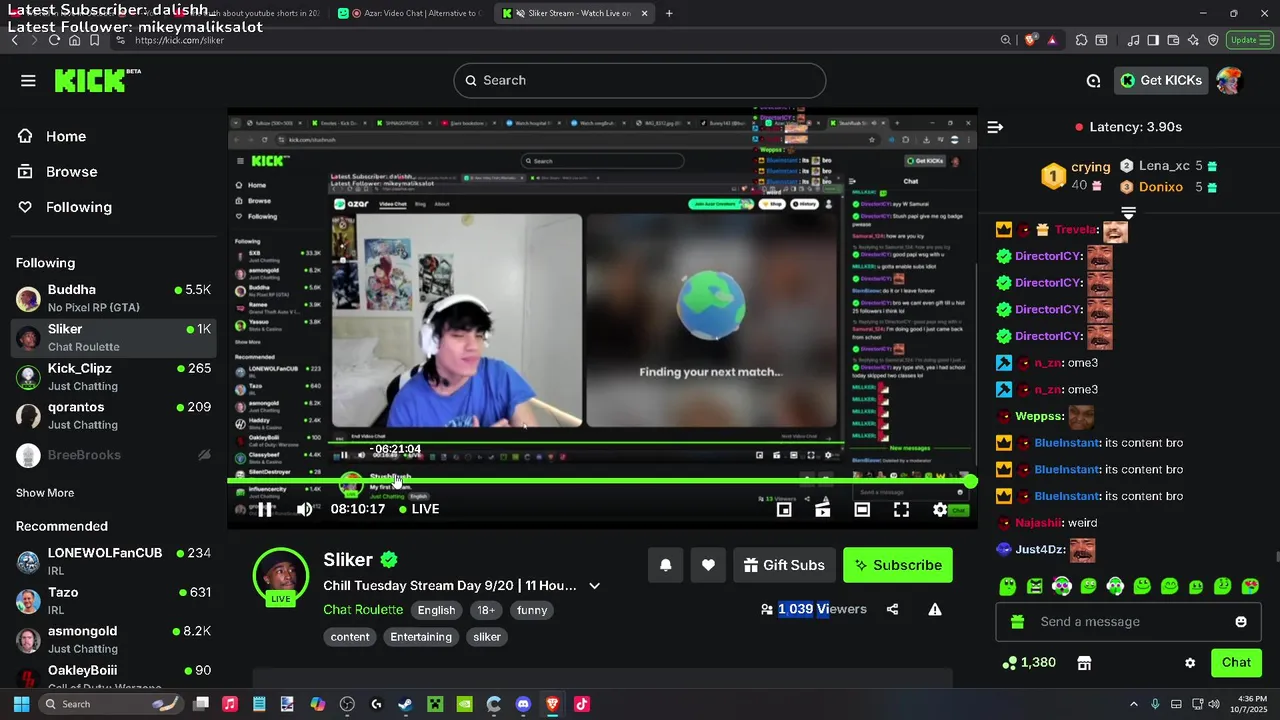Open the KICKs shop icon

point(1084,663)
